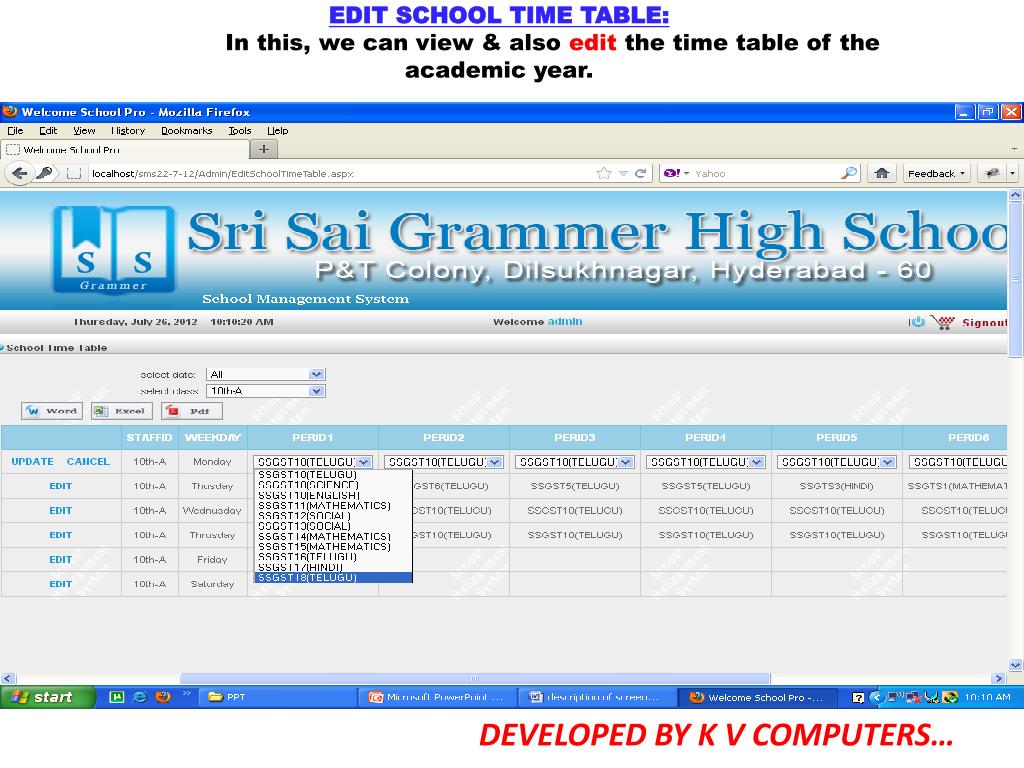
Task: Open the PERIOD2 staff dropdown
Action: click(443, 462)
